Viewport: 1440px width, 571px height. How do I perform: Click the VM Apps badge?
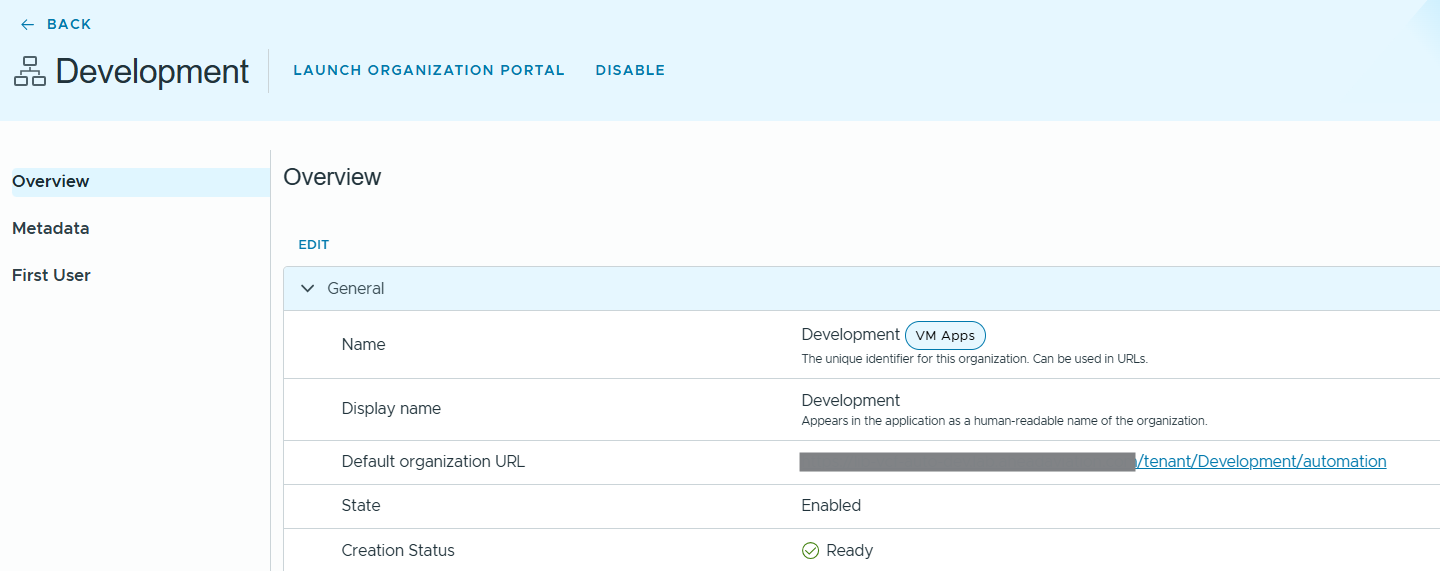pos(945,336)
